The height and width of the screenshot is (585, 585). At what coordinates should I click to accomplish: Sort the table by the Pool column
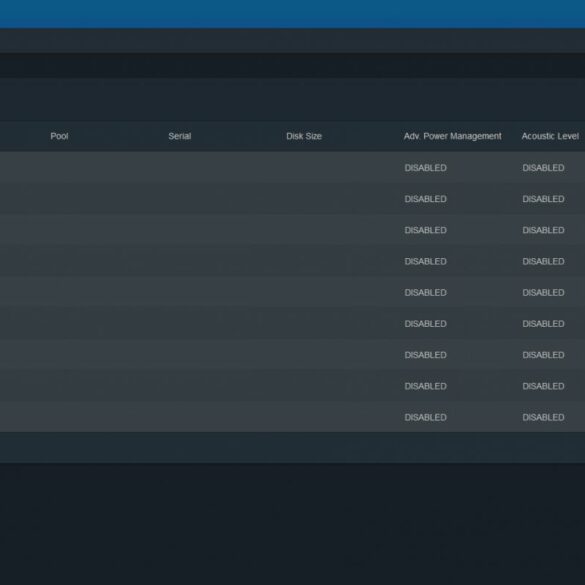tap(59, 136)
